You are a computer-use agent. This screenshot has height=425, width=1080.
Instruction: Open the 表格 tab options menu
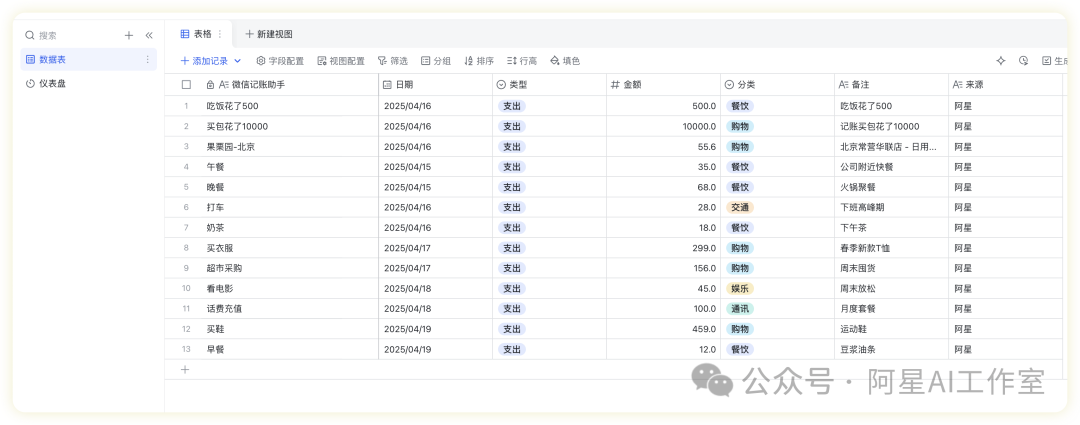tap(220, 34)
